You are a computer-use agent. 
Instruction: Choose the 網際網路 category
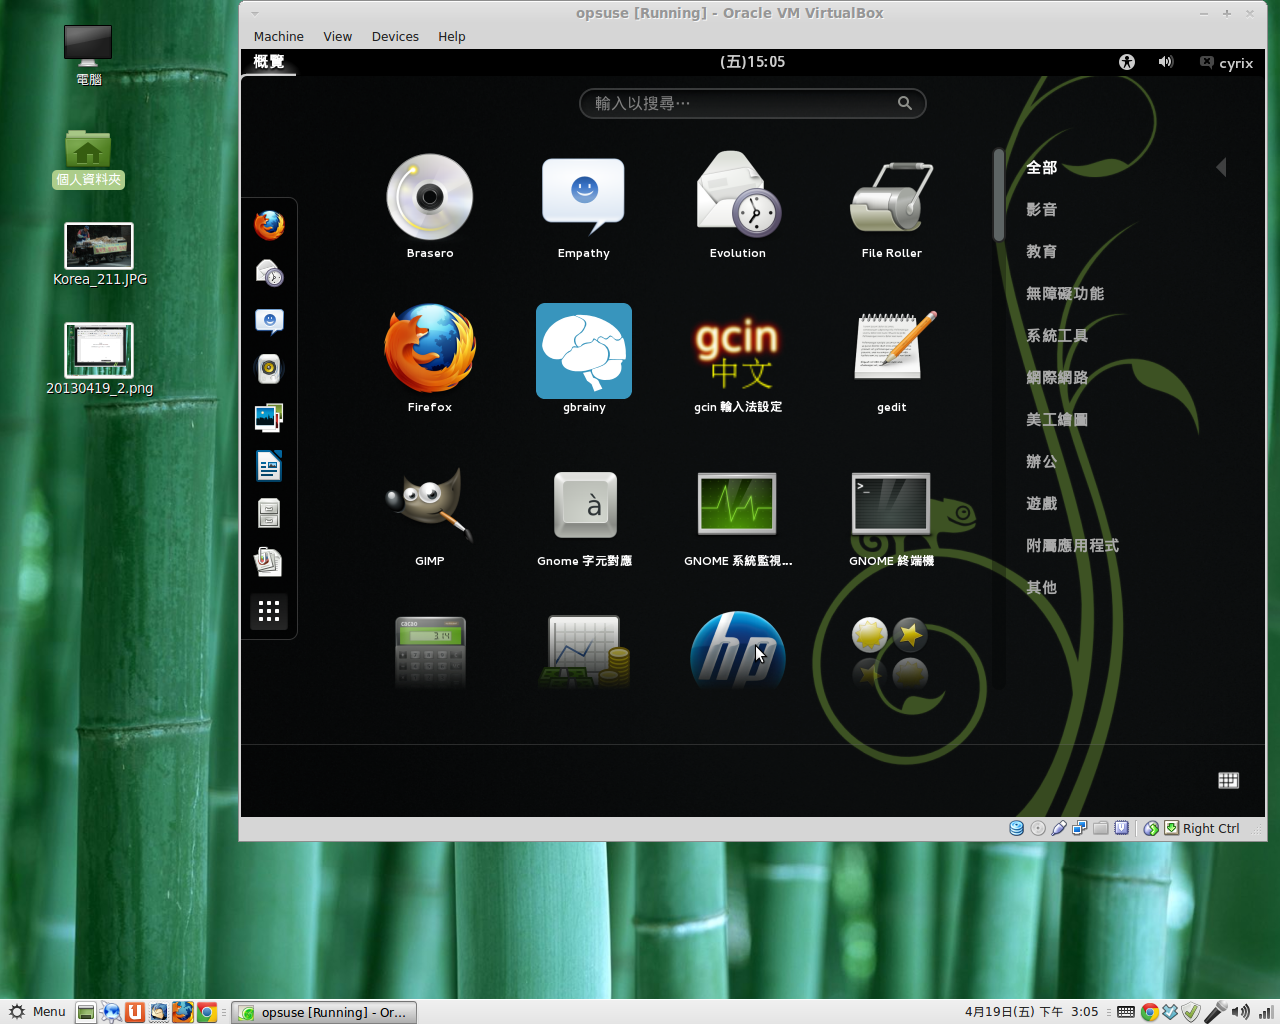click(1057, 378)
